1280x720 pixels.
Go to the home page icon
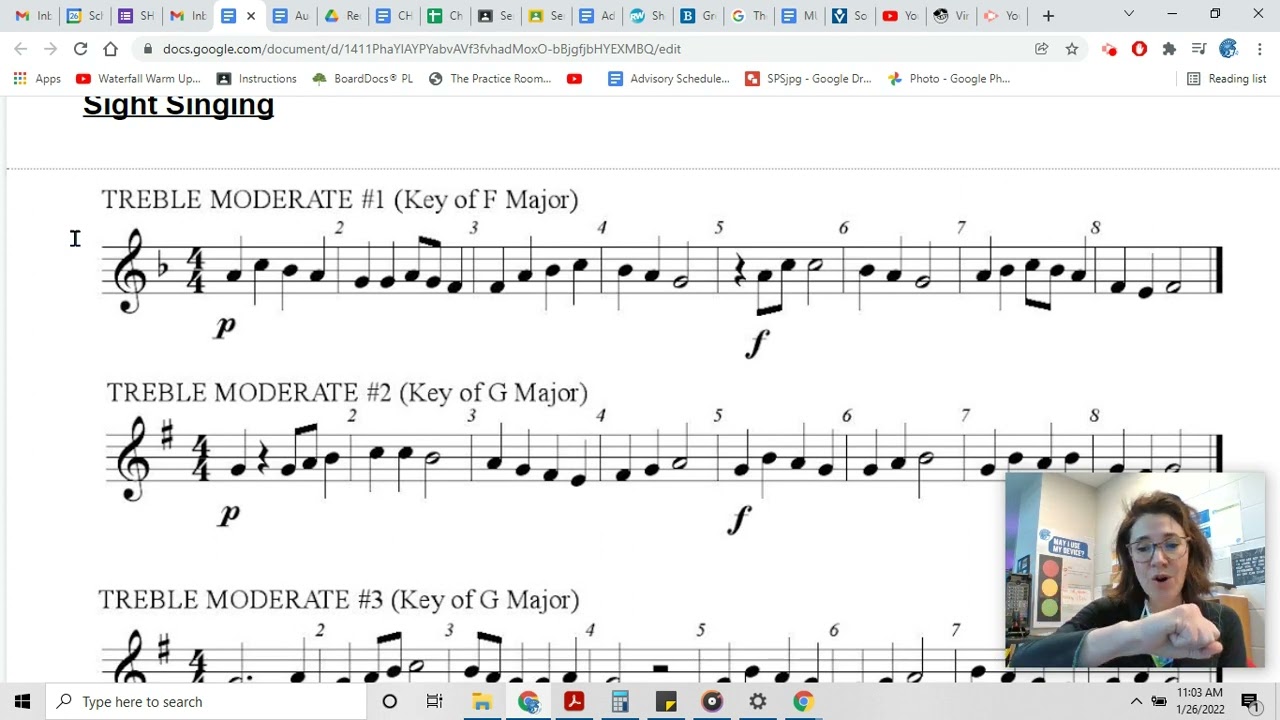(x=110, y=48)
